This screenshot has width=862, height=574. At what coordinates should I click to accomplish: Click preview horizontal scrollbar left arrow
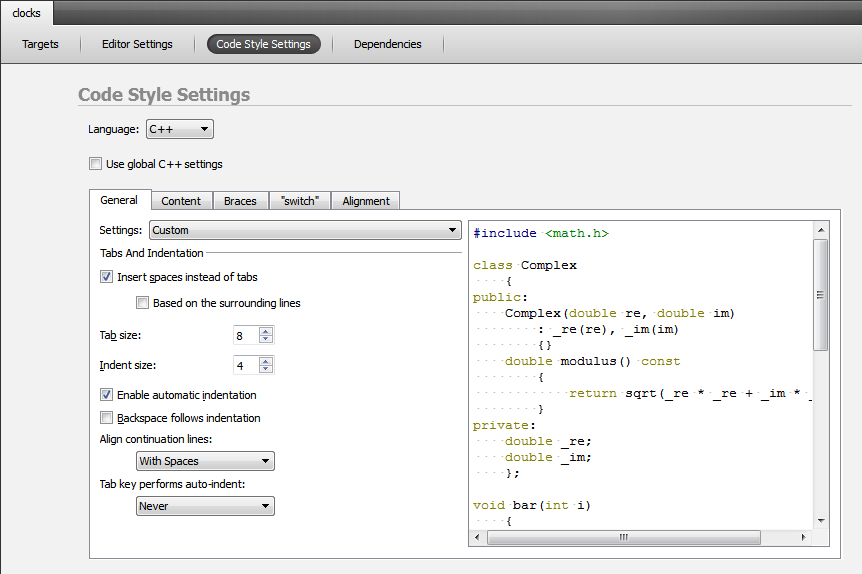477,537
